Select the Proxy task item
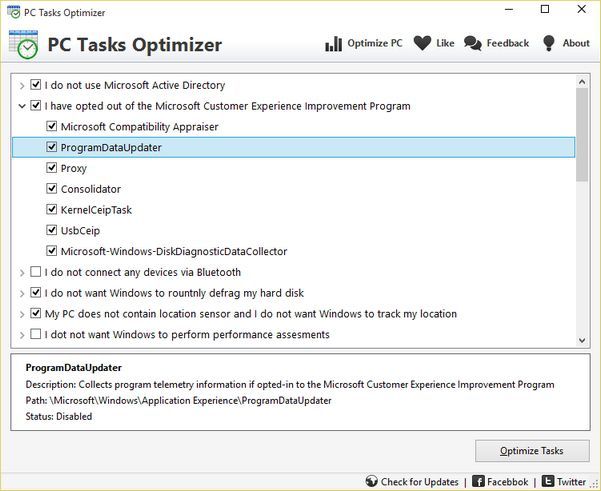Viewport: 601px width, 491px height. [x=73, y=168]
